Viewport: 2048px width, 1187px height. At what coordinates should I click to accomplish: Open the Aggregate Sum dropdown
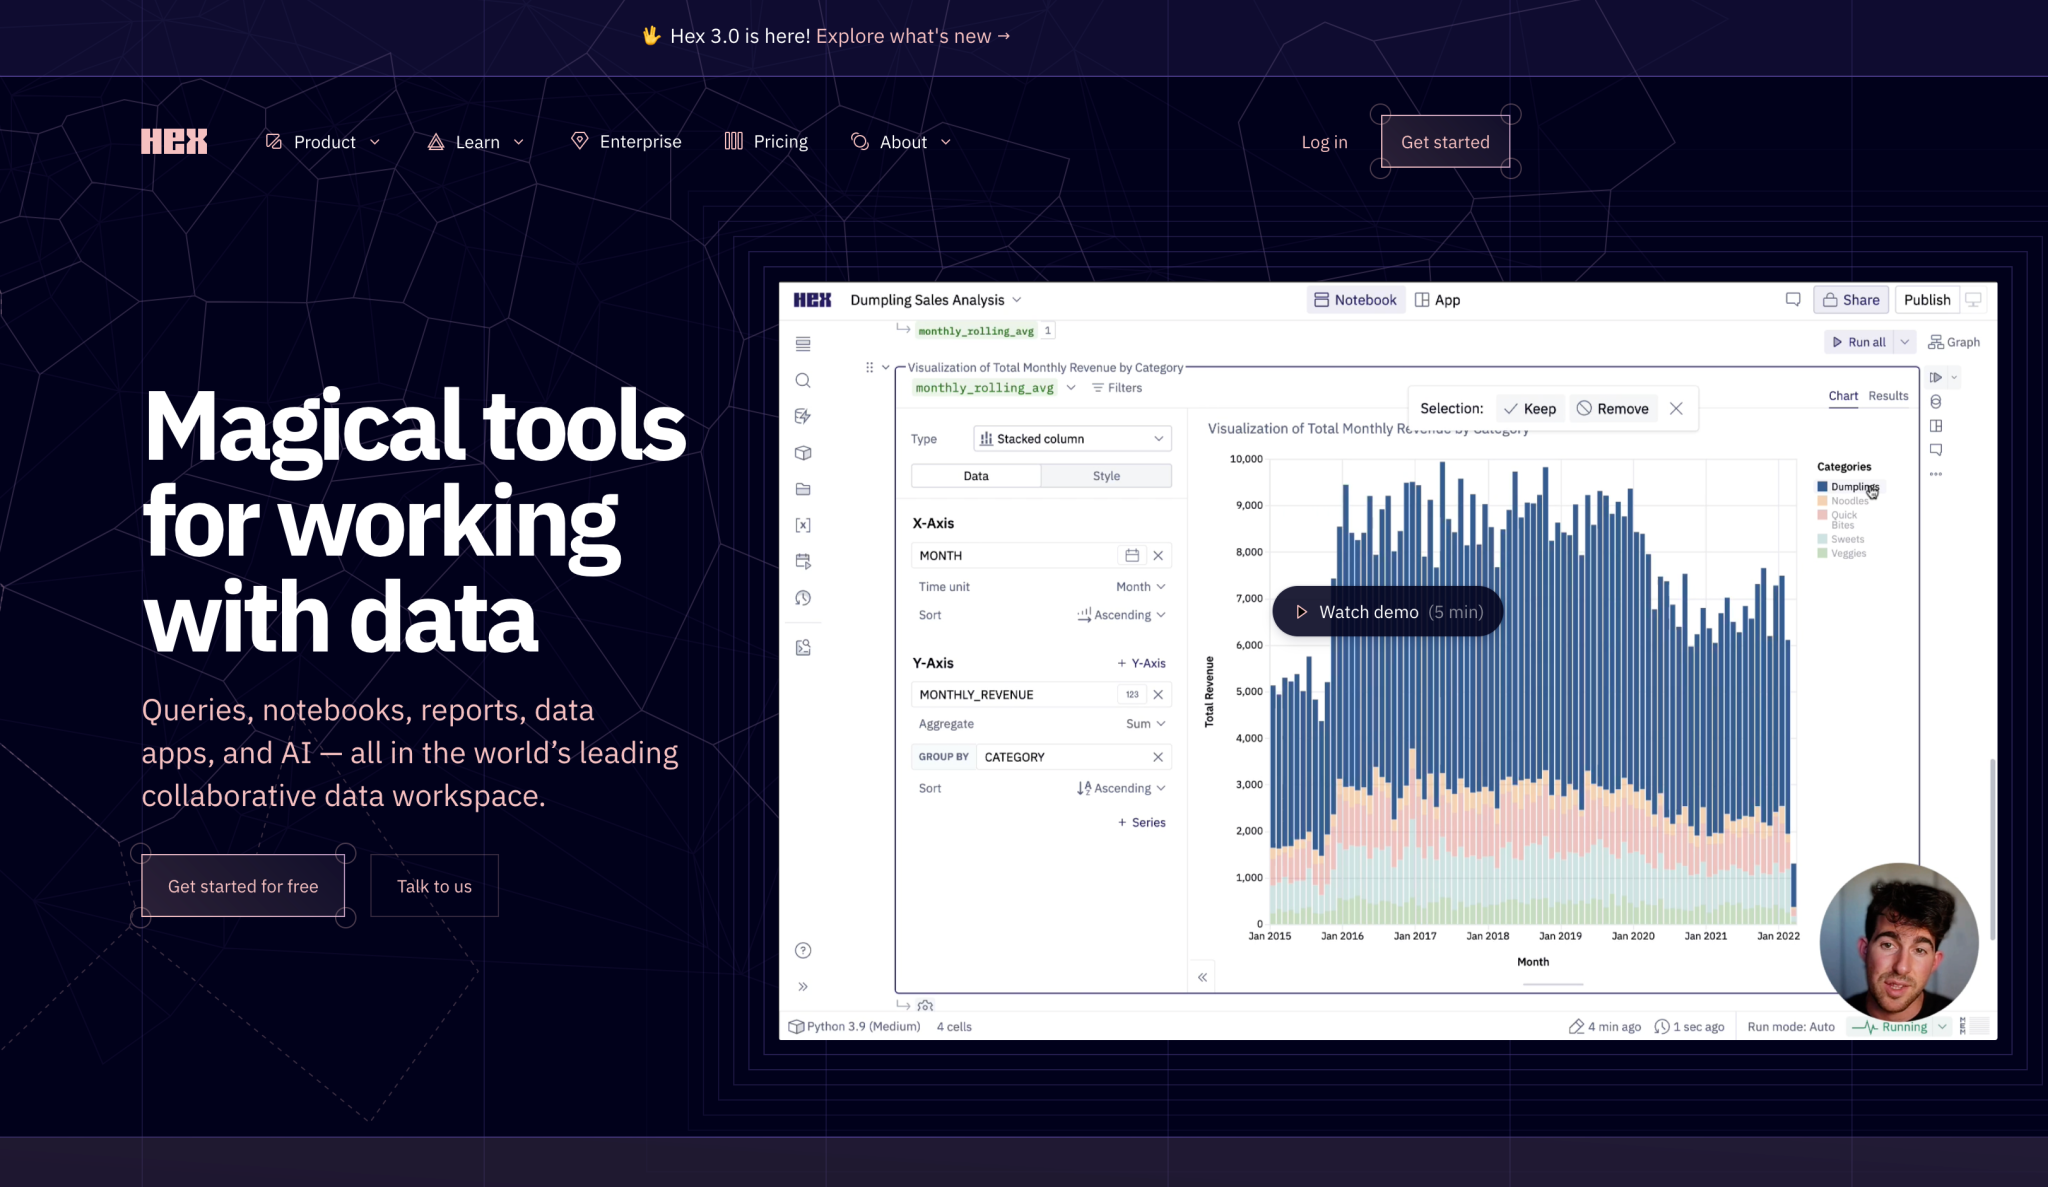click(x=1145, y=724)
